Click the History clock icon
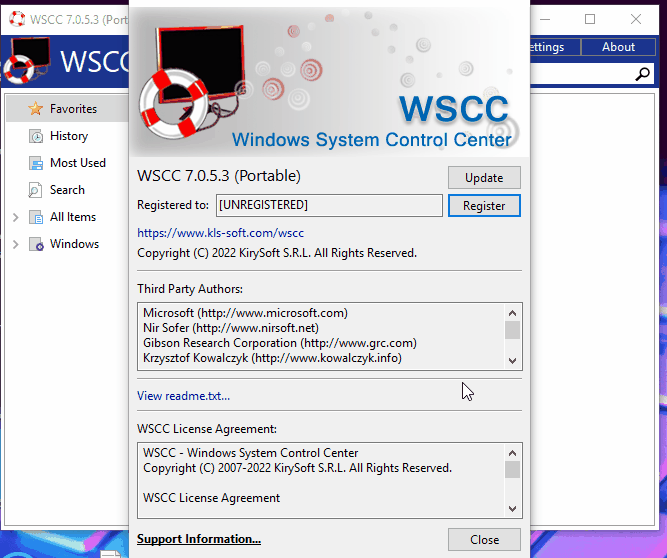This screenshot has height=558, width=667. (36, 136)
